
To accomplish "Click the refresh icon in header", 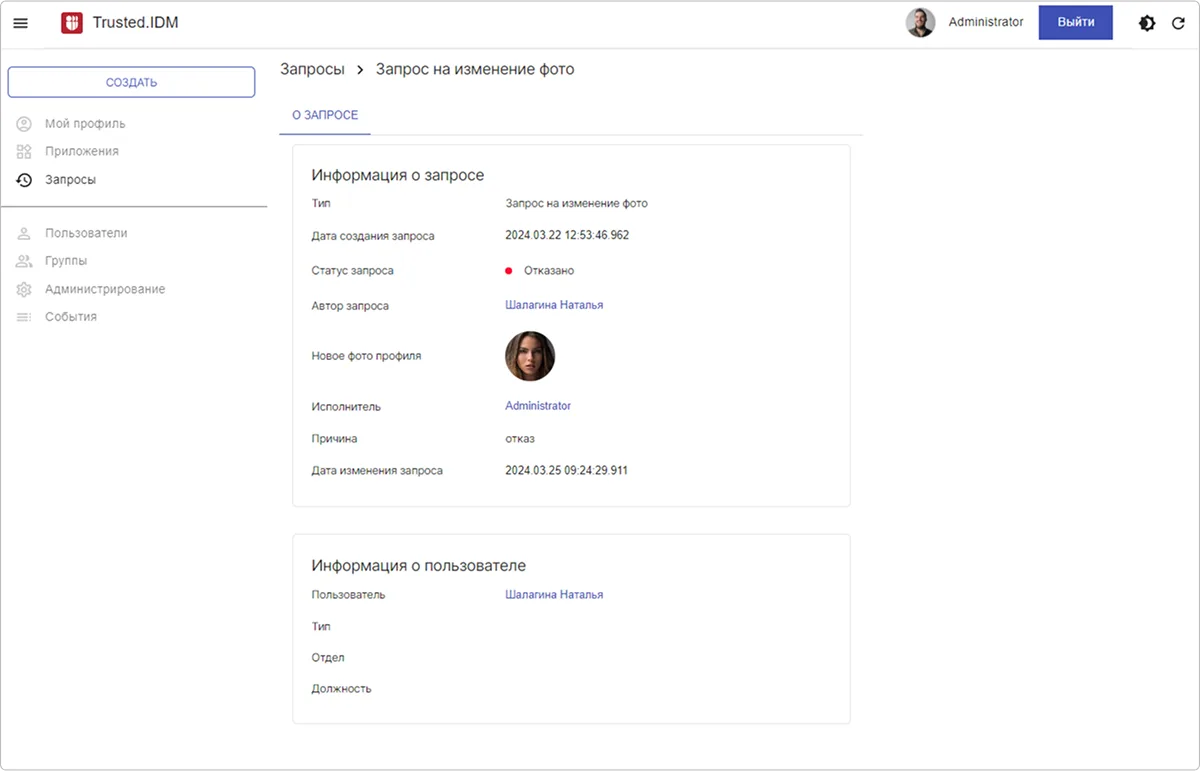I will point(1178,23).
